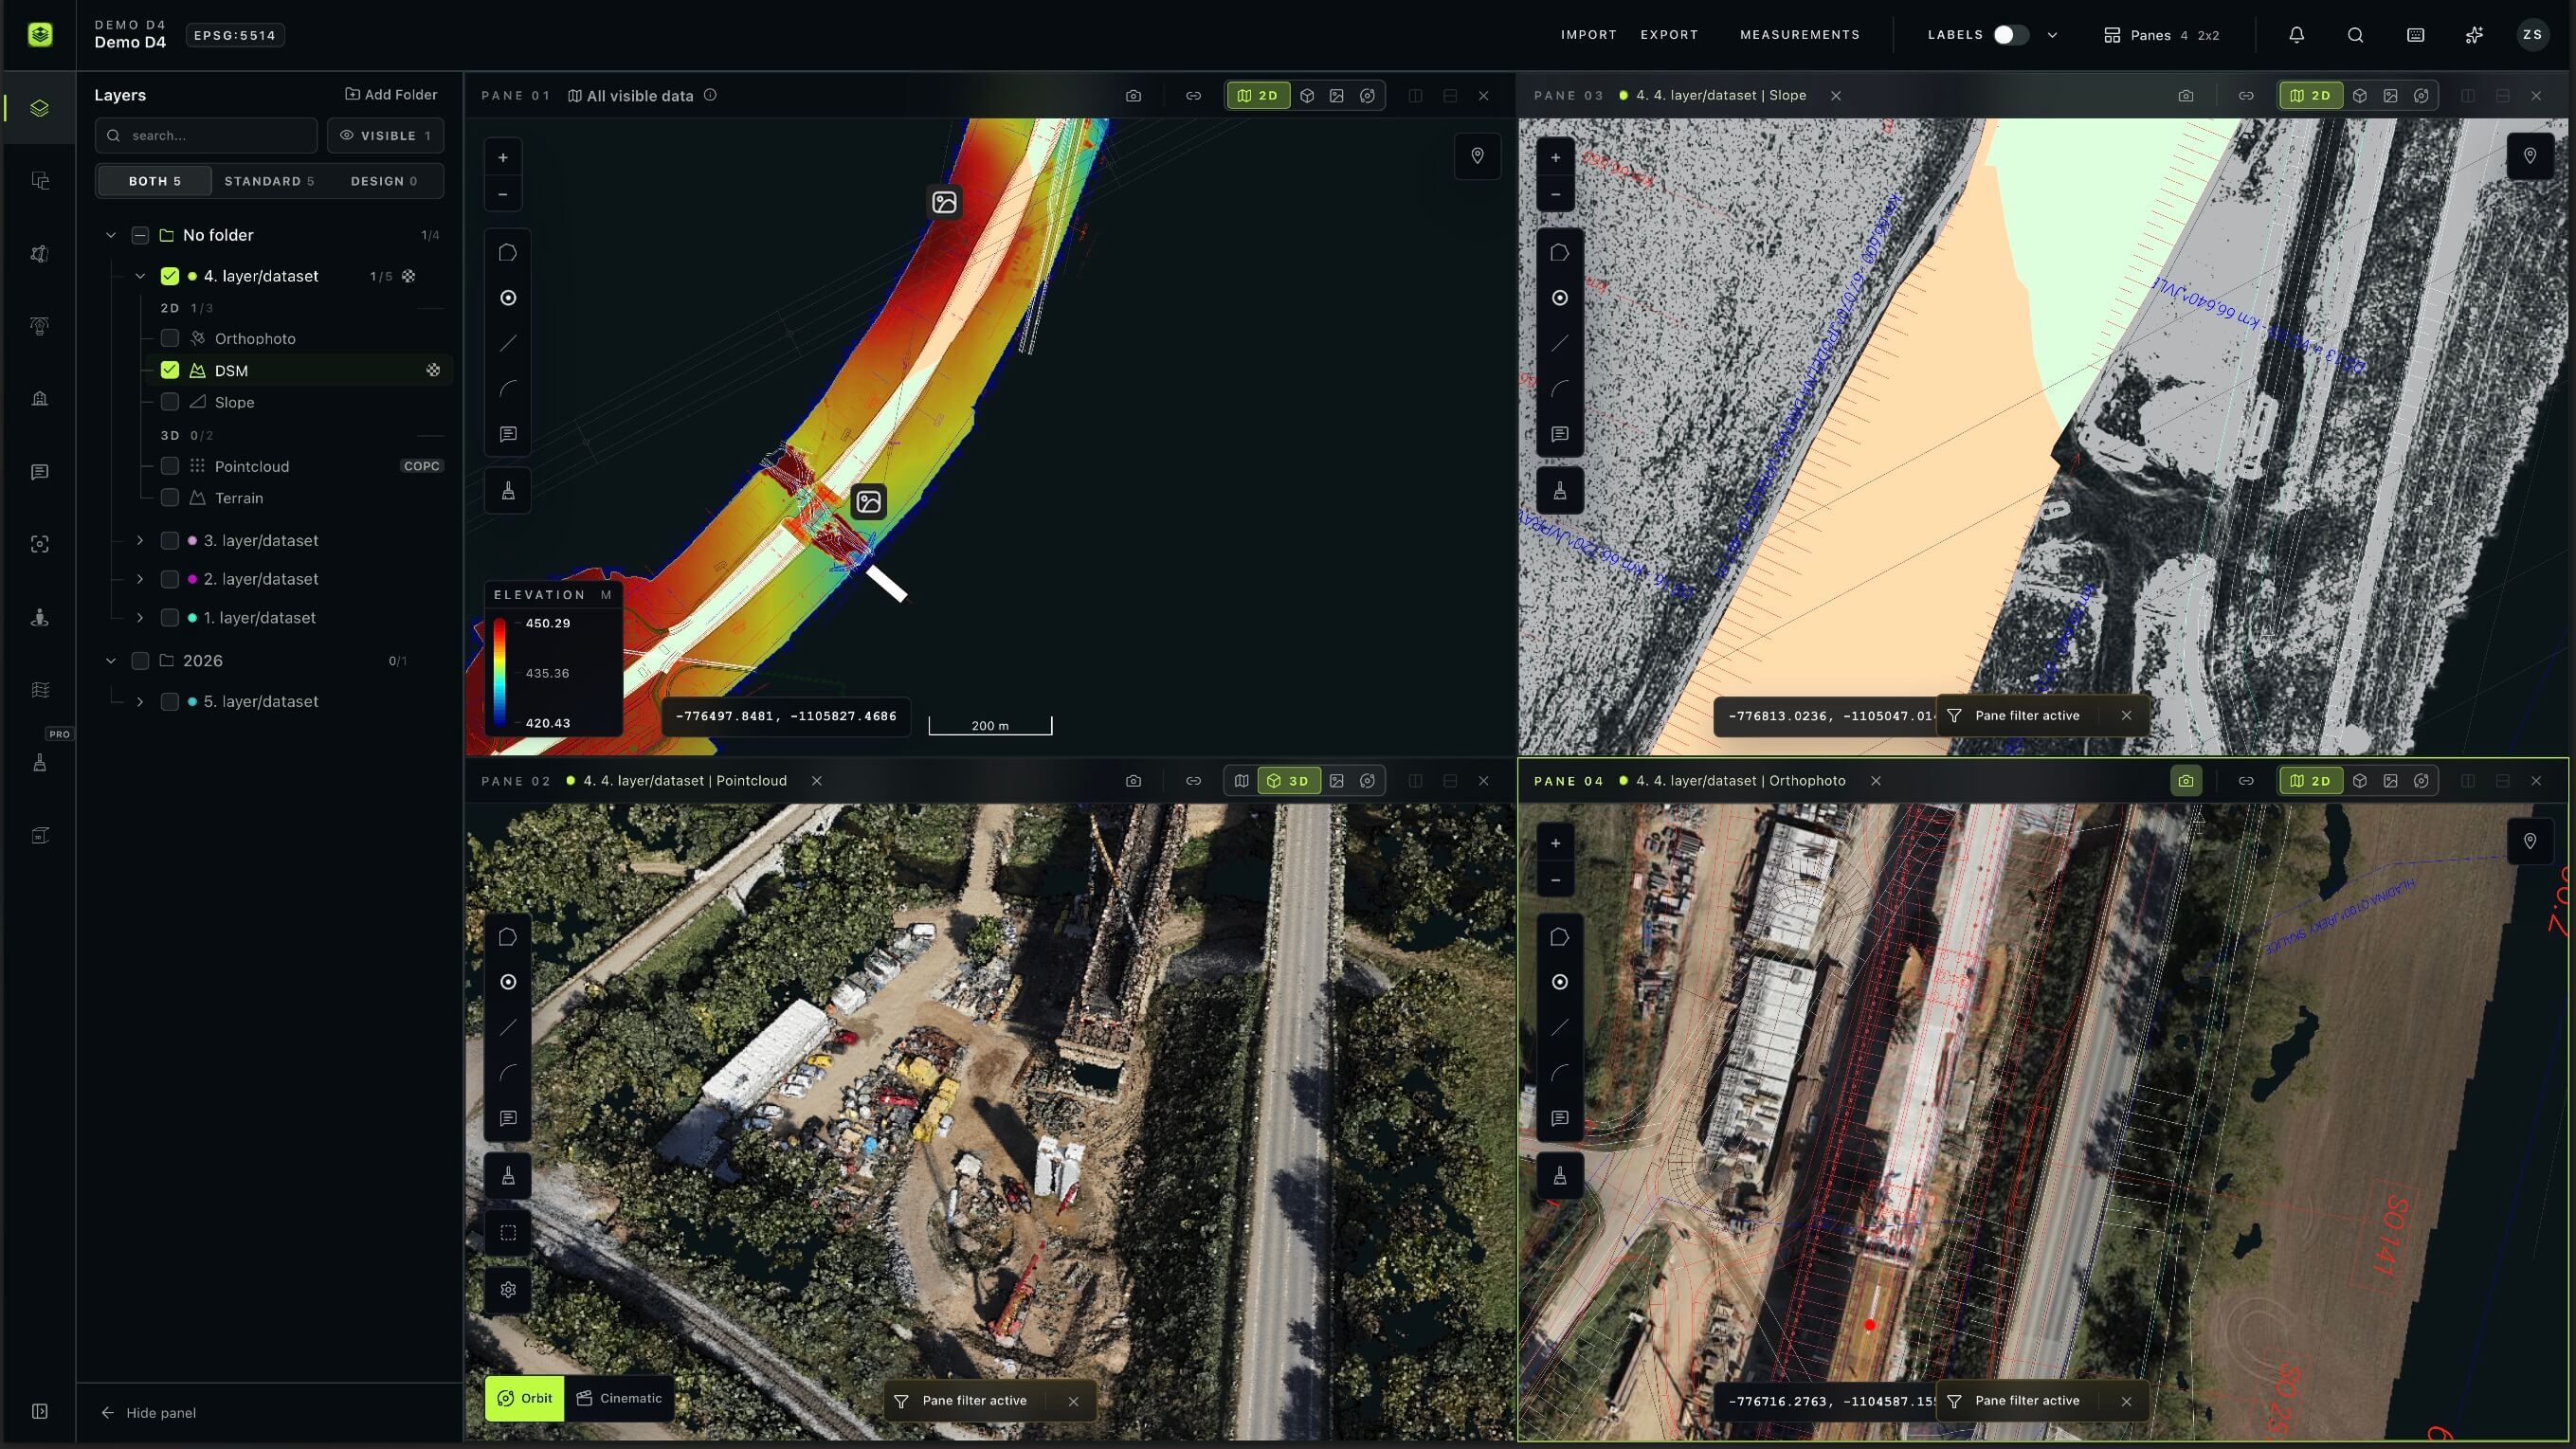The width and height of the screenshot is (2576, 1449).
Task: Enable the Pointcloud layer checkbox
Action: (x=170, y=466)
